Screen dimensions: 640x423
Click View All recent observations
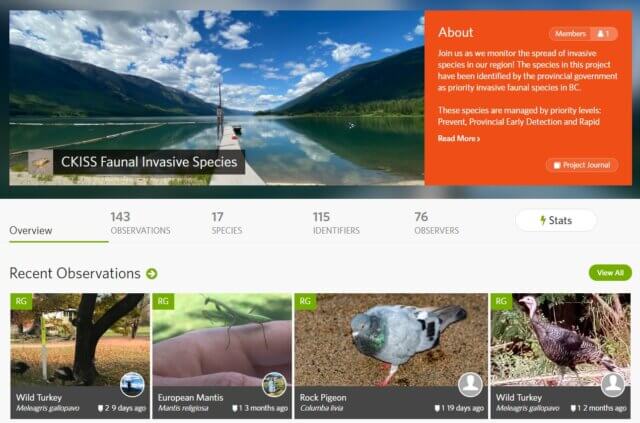pos(610,273)
